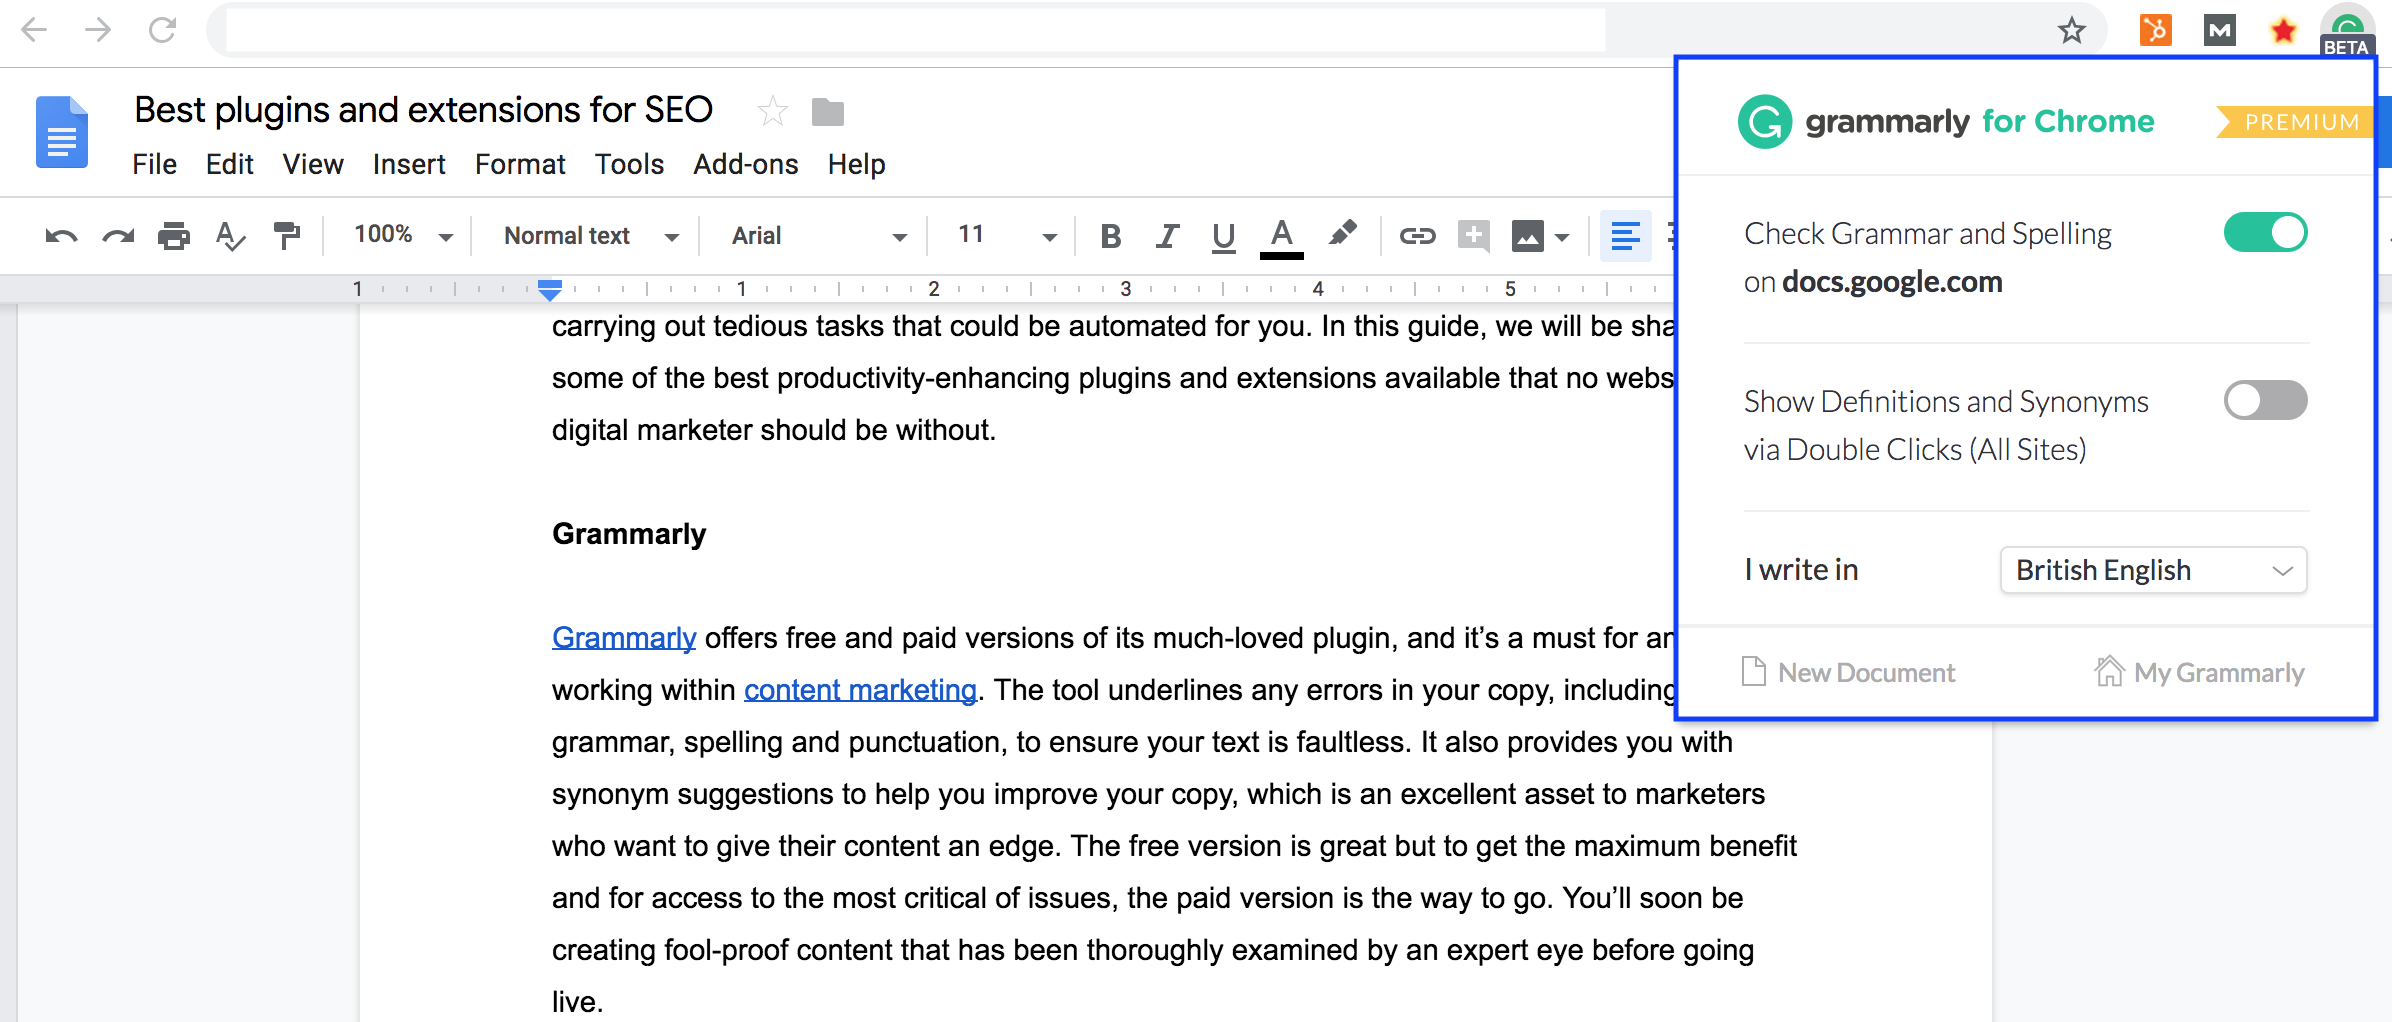Image resolution: width=2392 pixels, height=1022 pixels.
Task: Open My Grammarly from the popup
Action: pyautogui.click(x=2199, y=672)
